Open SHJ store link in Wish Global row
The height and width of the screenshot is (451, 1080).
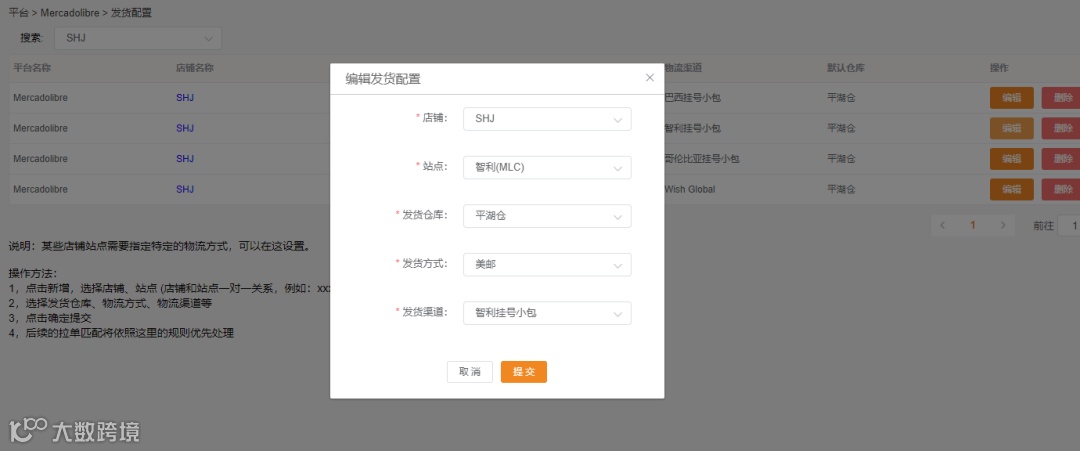(185, 189)
